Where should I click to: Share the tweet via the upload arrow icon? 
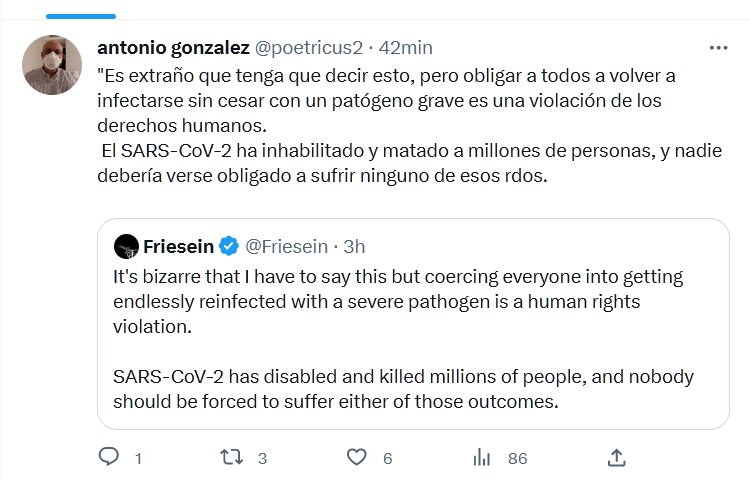[x=617, y=457]
